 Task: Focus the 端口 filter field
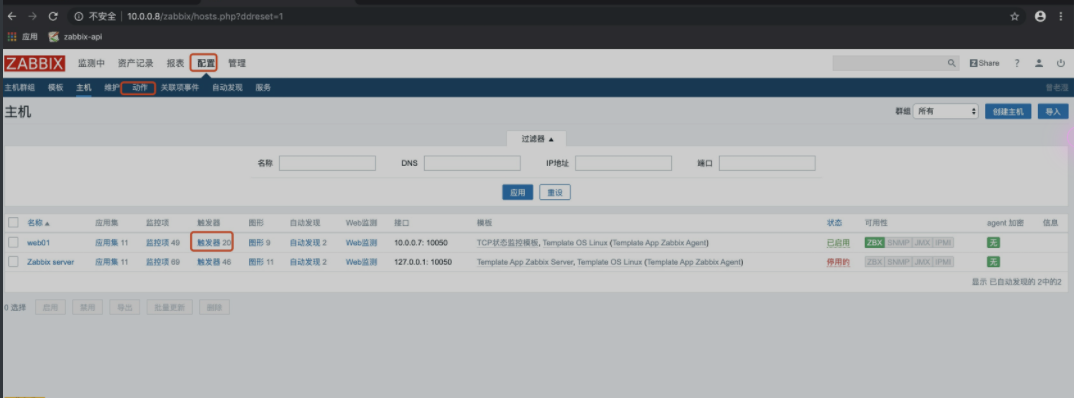point(767,163)
